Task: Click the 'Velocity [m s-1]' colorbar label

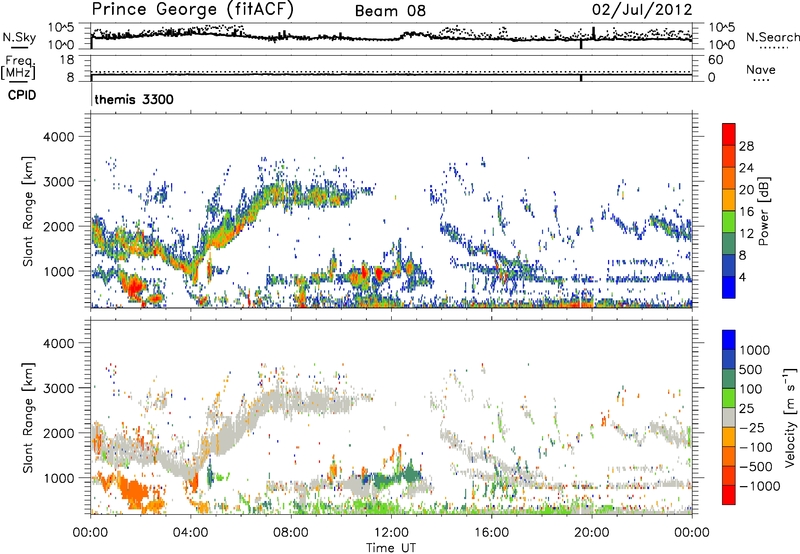Action: coord(790,417)
